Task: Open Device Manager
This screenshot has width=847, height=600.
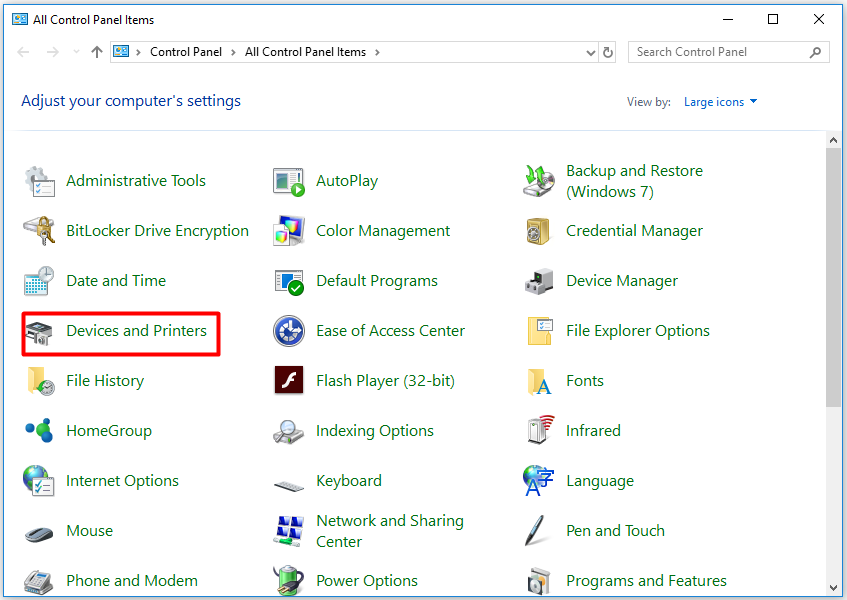Action: (621, 280)
